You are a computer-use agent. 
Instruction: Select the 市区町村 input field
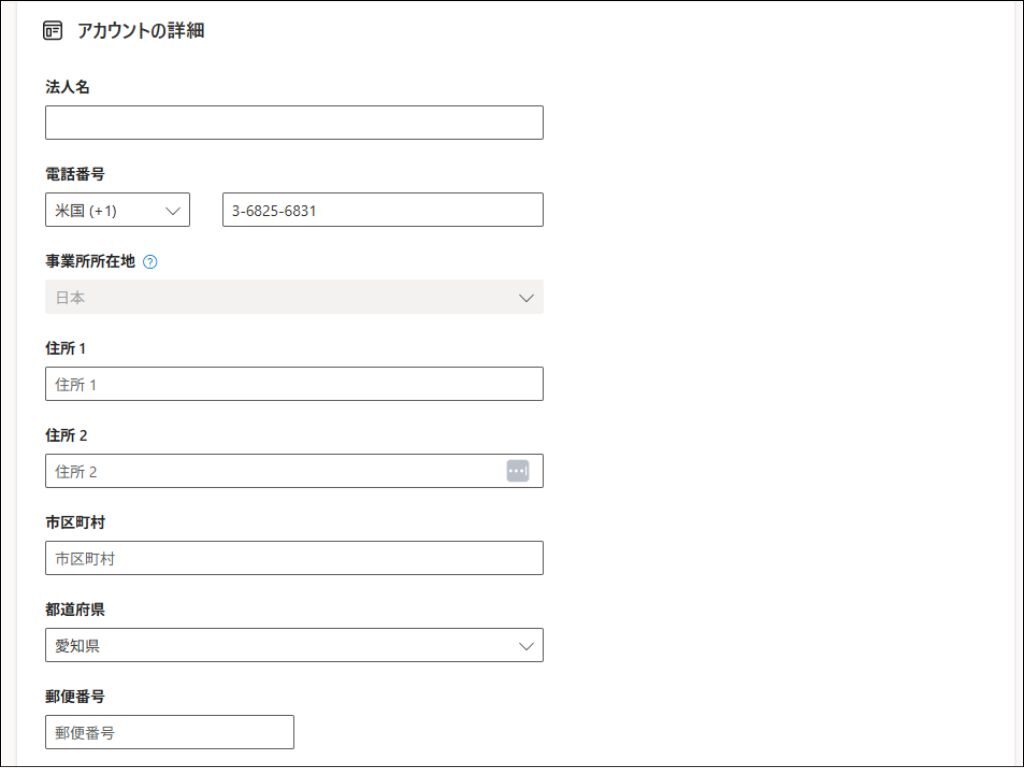(294, 558)
